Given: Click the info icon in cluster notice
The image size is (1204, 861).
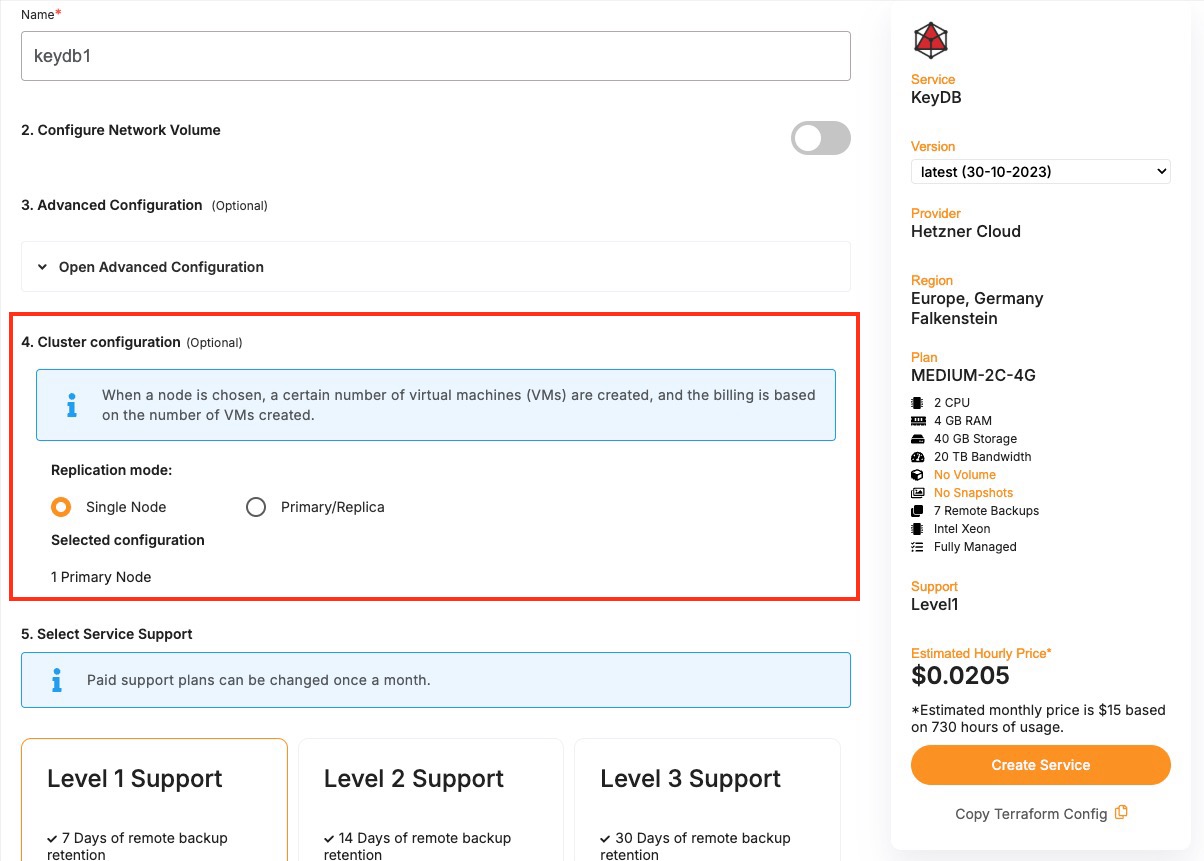Looking at the screenshot, I should [71, 405].
